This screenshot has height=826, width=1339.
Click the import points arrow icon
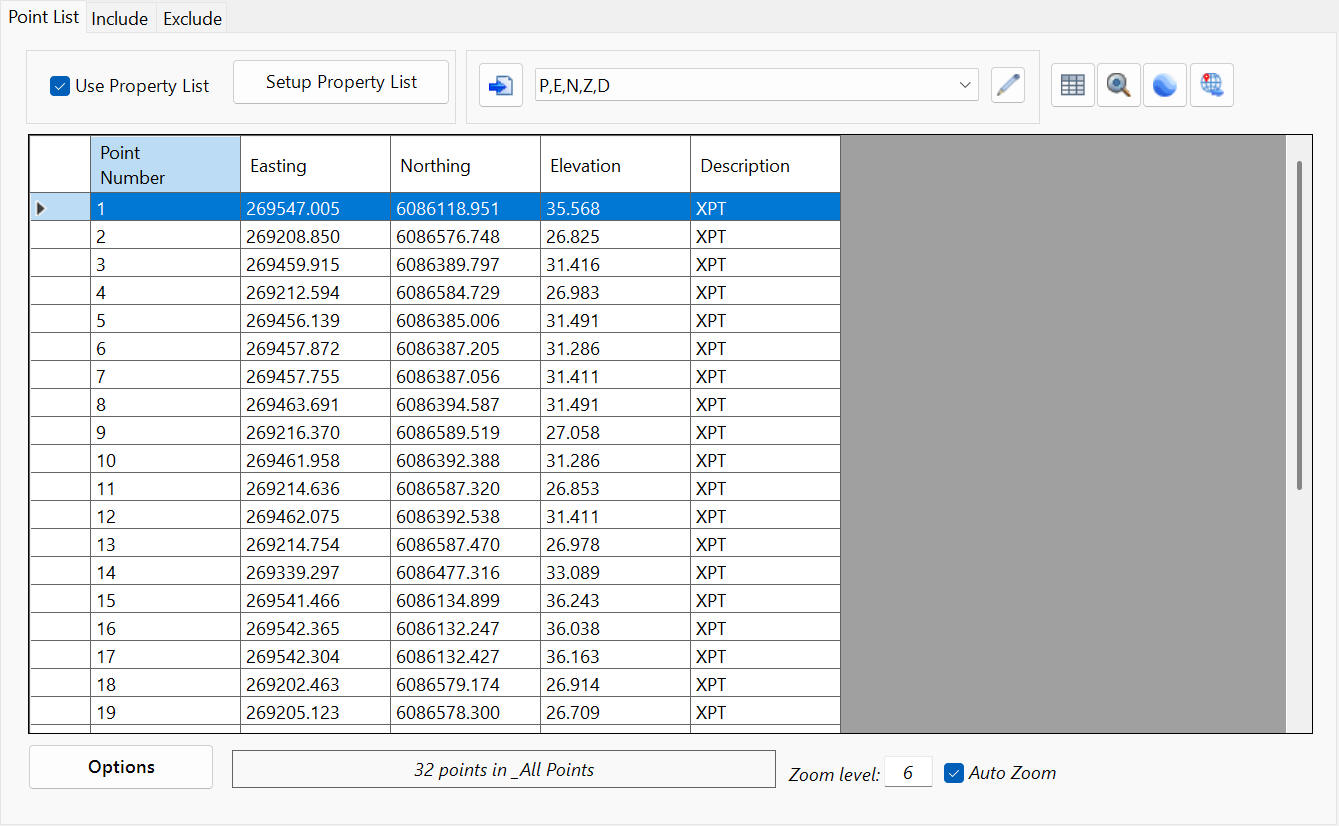coord(500,86)
